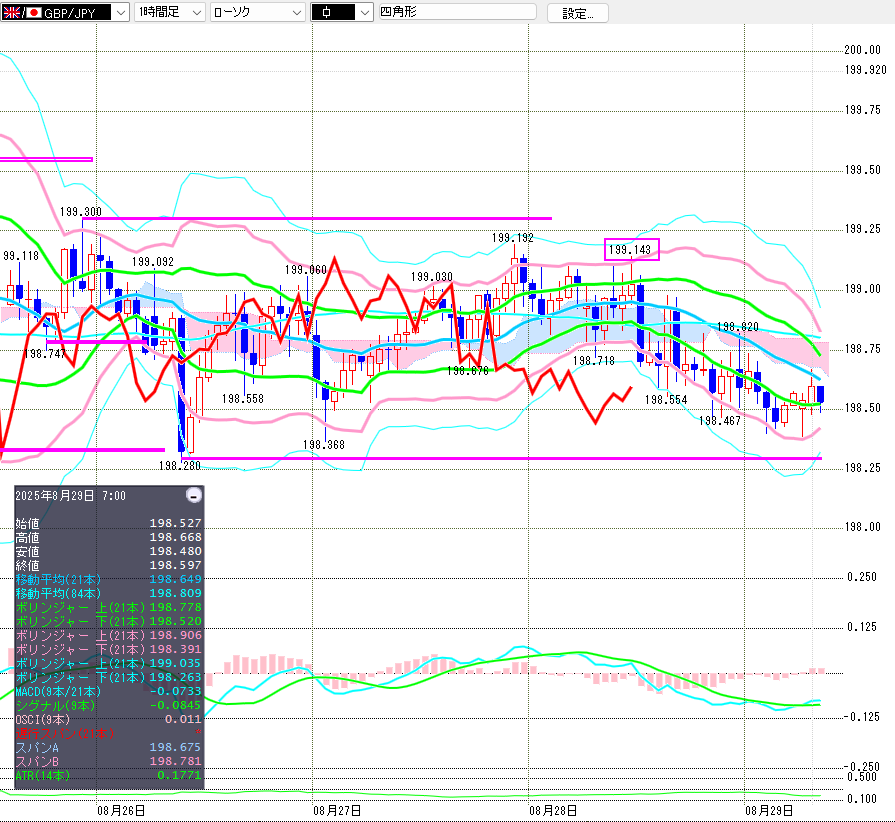This screenshot has width=895, height=822.
Task: Click the Bollinger value 198.778
Action: pyautogui.click(x=175, y=607)
